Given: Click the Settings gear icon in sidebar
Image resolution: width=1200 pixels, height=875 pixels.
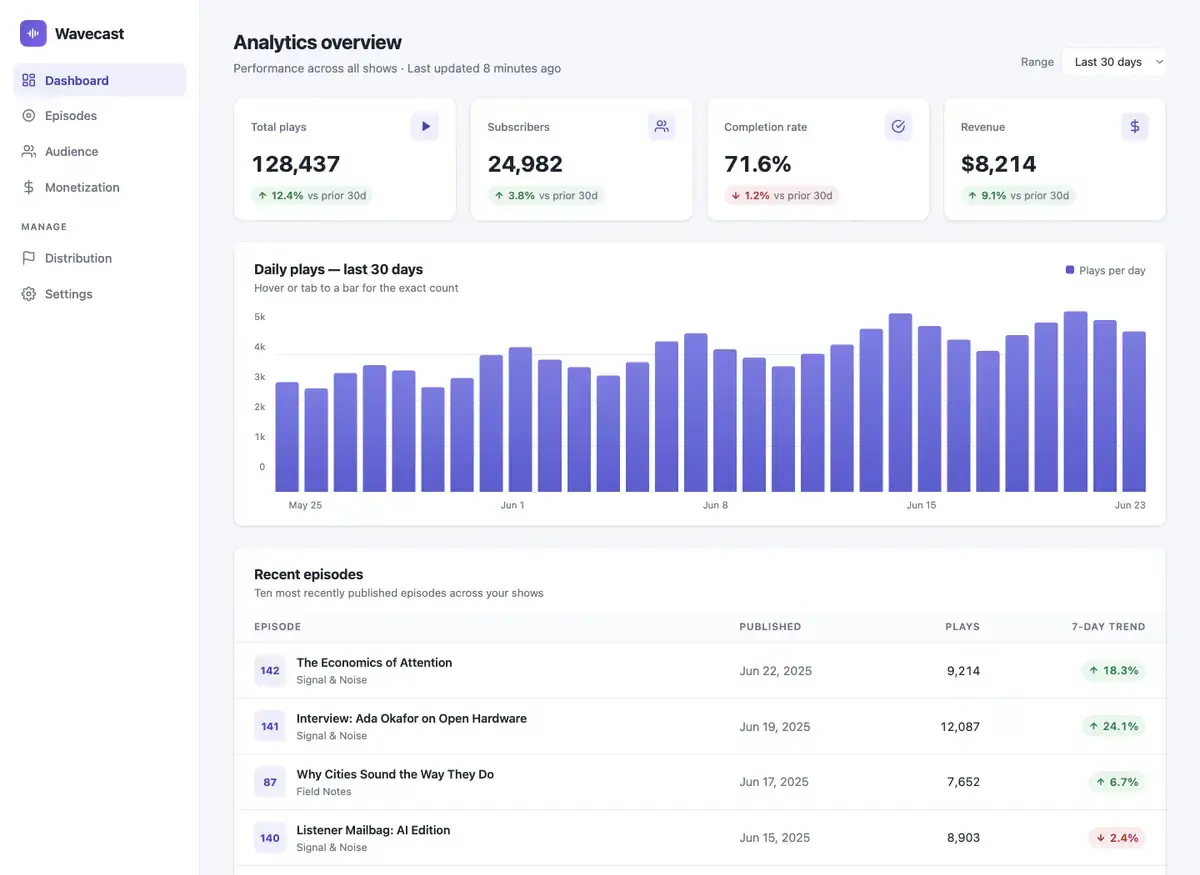Looking at the screenshot, I should click(x=29, y=294).
